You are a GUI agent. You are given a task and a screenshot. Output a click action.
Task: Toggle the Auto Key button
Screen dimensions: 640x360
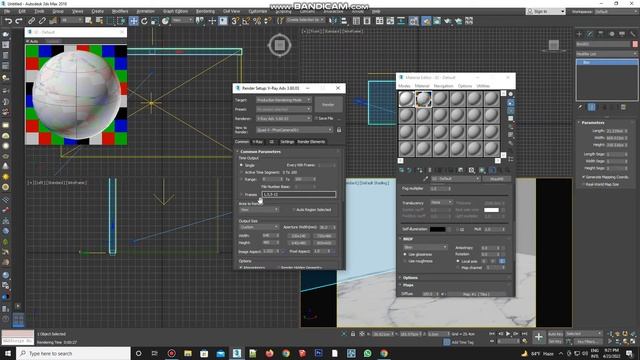555,334
